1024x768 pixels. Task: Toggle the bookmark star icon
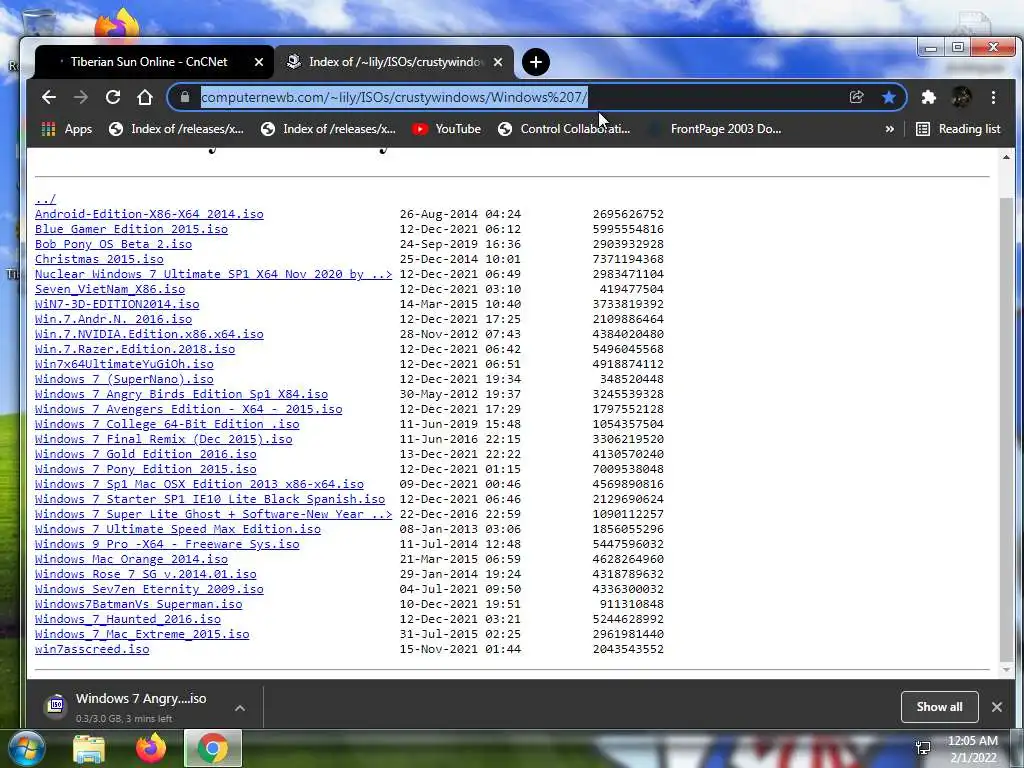(888, 97)
